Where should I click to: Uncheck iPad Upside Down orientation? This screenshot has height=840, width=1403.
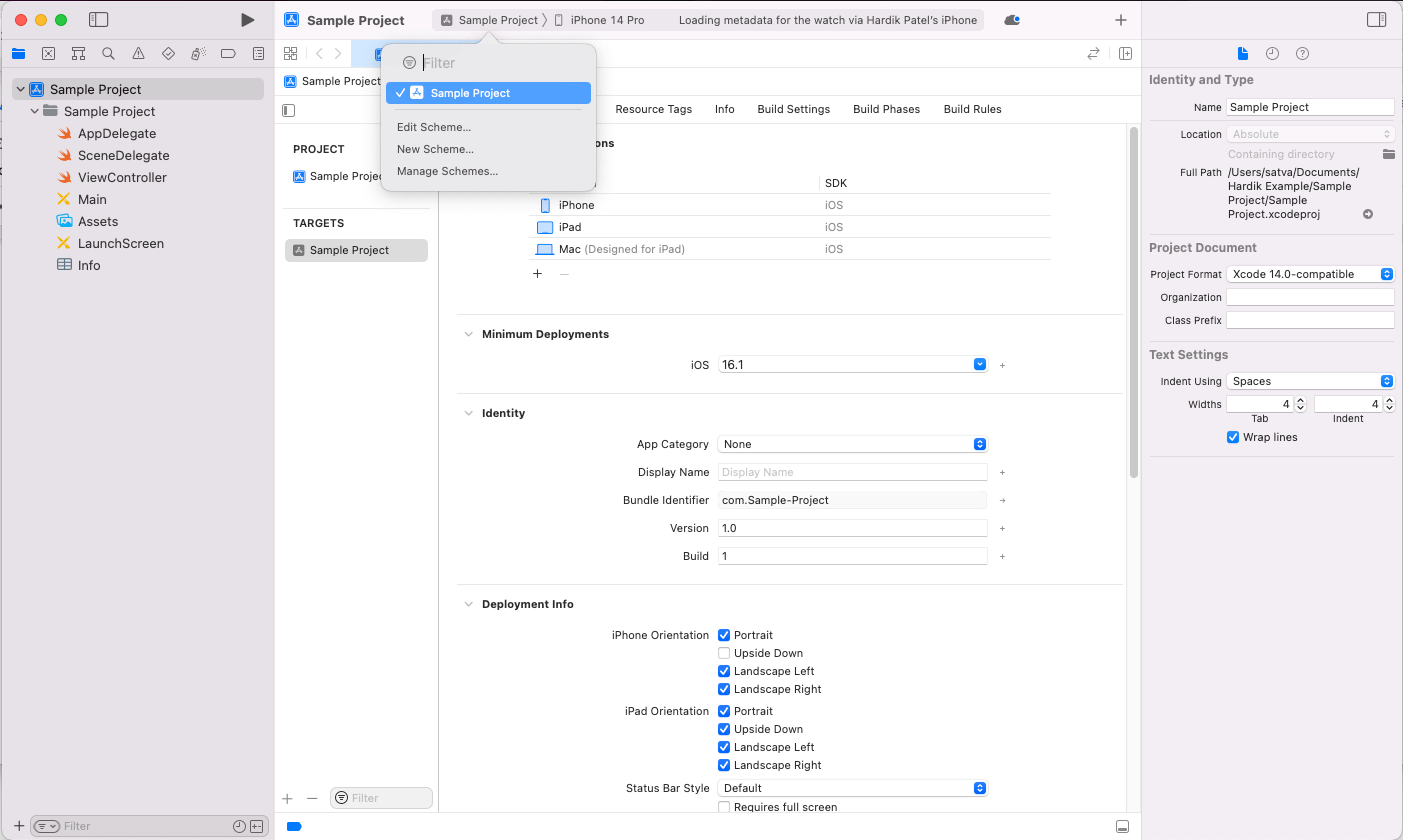pos(724,729)
